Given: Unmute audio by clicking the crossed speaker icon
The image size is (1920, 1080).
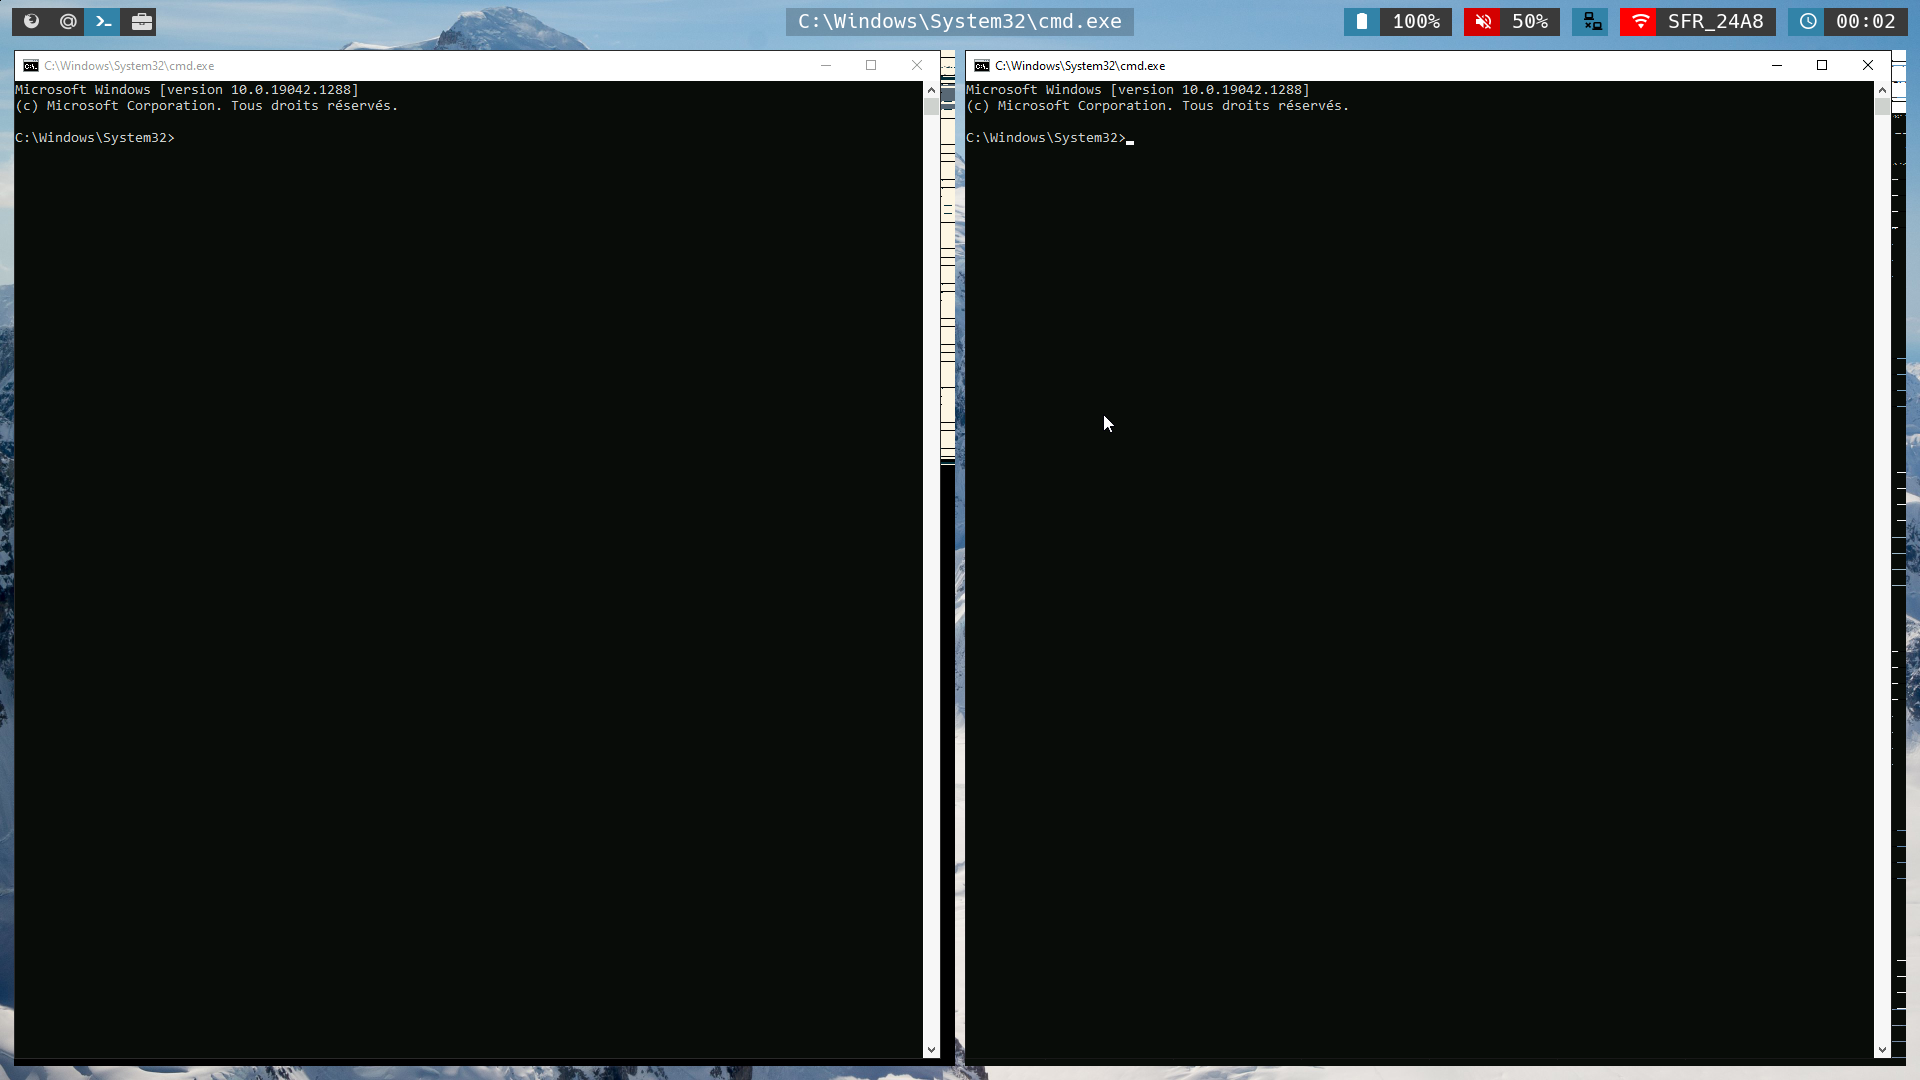Looking at the screenshot, I should click(x=1484, y=21).
